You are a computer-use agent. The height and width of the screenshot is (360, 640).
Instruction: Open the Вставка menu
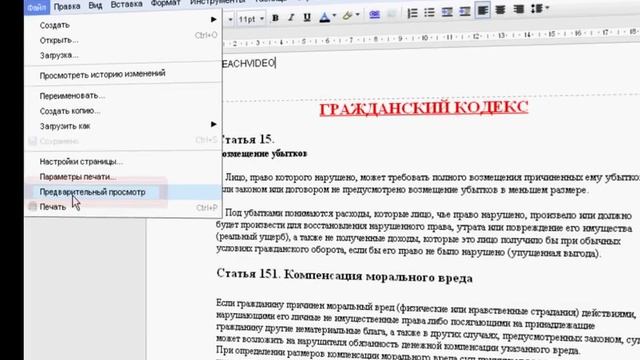point(126,4)
